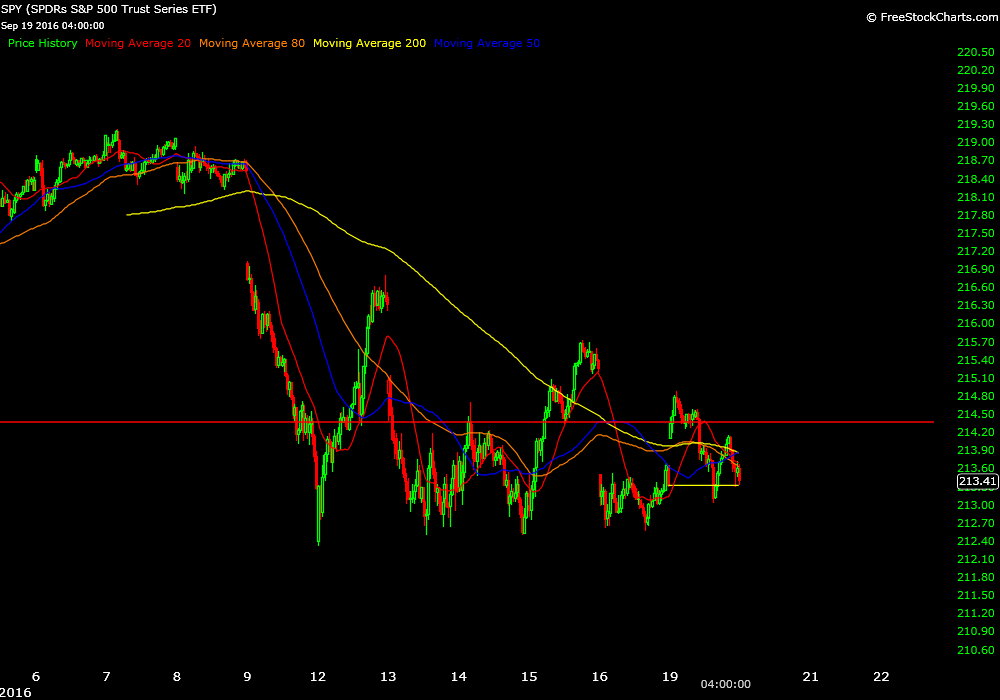Click the 2016 year label
Viewport: 1000px width, 700px height.
click(16, 691)
